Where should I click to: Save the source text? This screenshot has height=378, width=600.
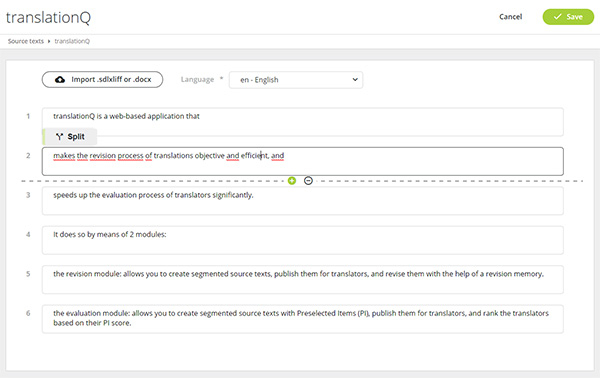pos(568,16)
